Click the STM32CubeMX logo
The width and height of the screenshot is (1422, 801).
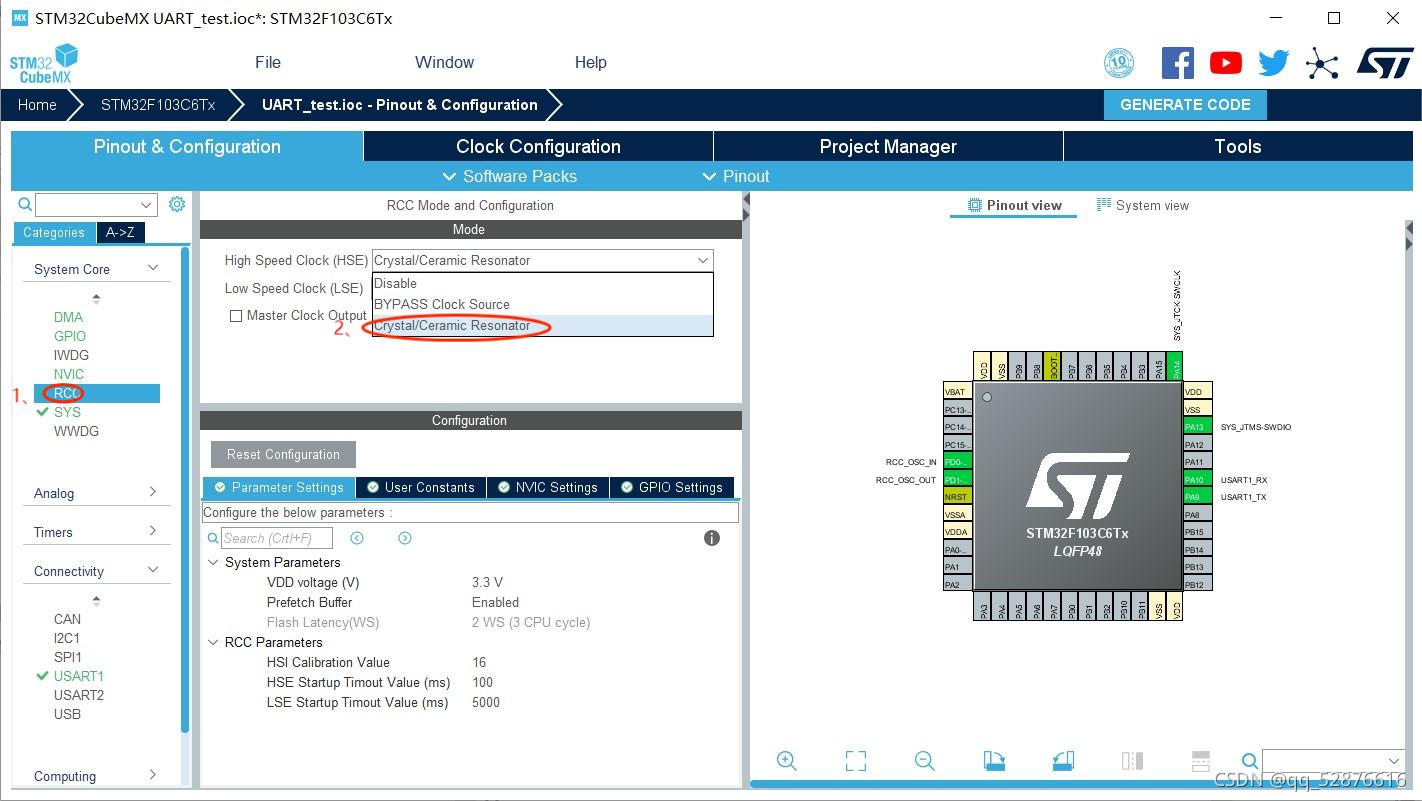click(43, 63)
